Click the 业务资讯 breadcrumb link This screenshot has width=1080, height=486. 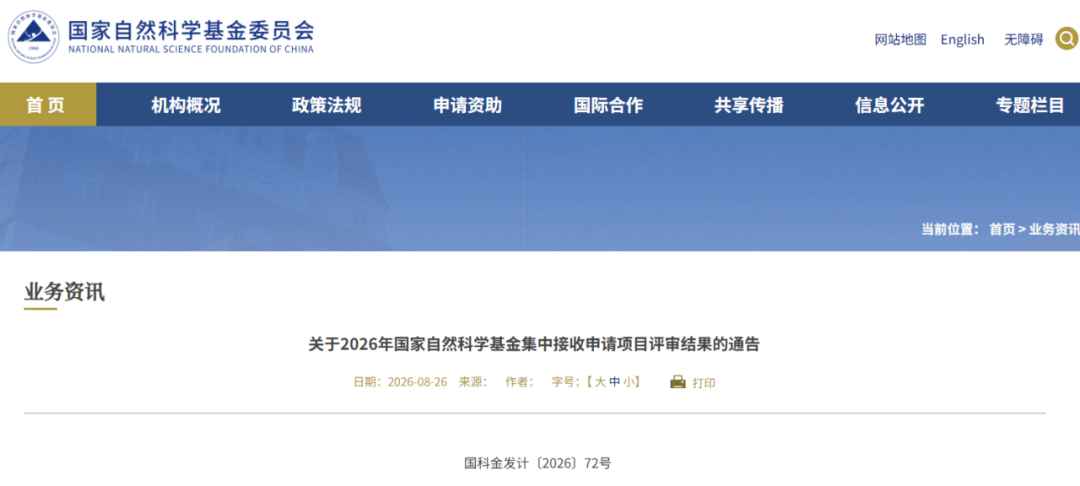point(1055,229)
